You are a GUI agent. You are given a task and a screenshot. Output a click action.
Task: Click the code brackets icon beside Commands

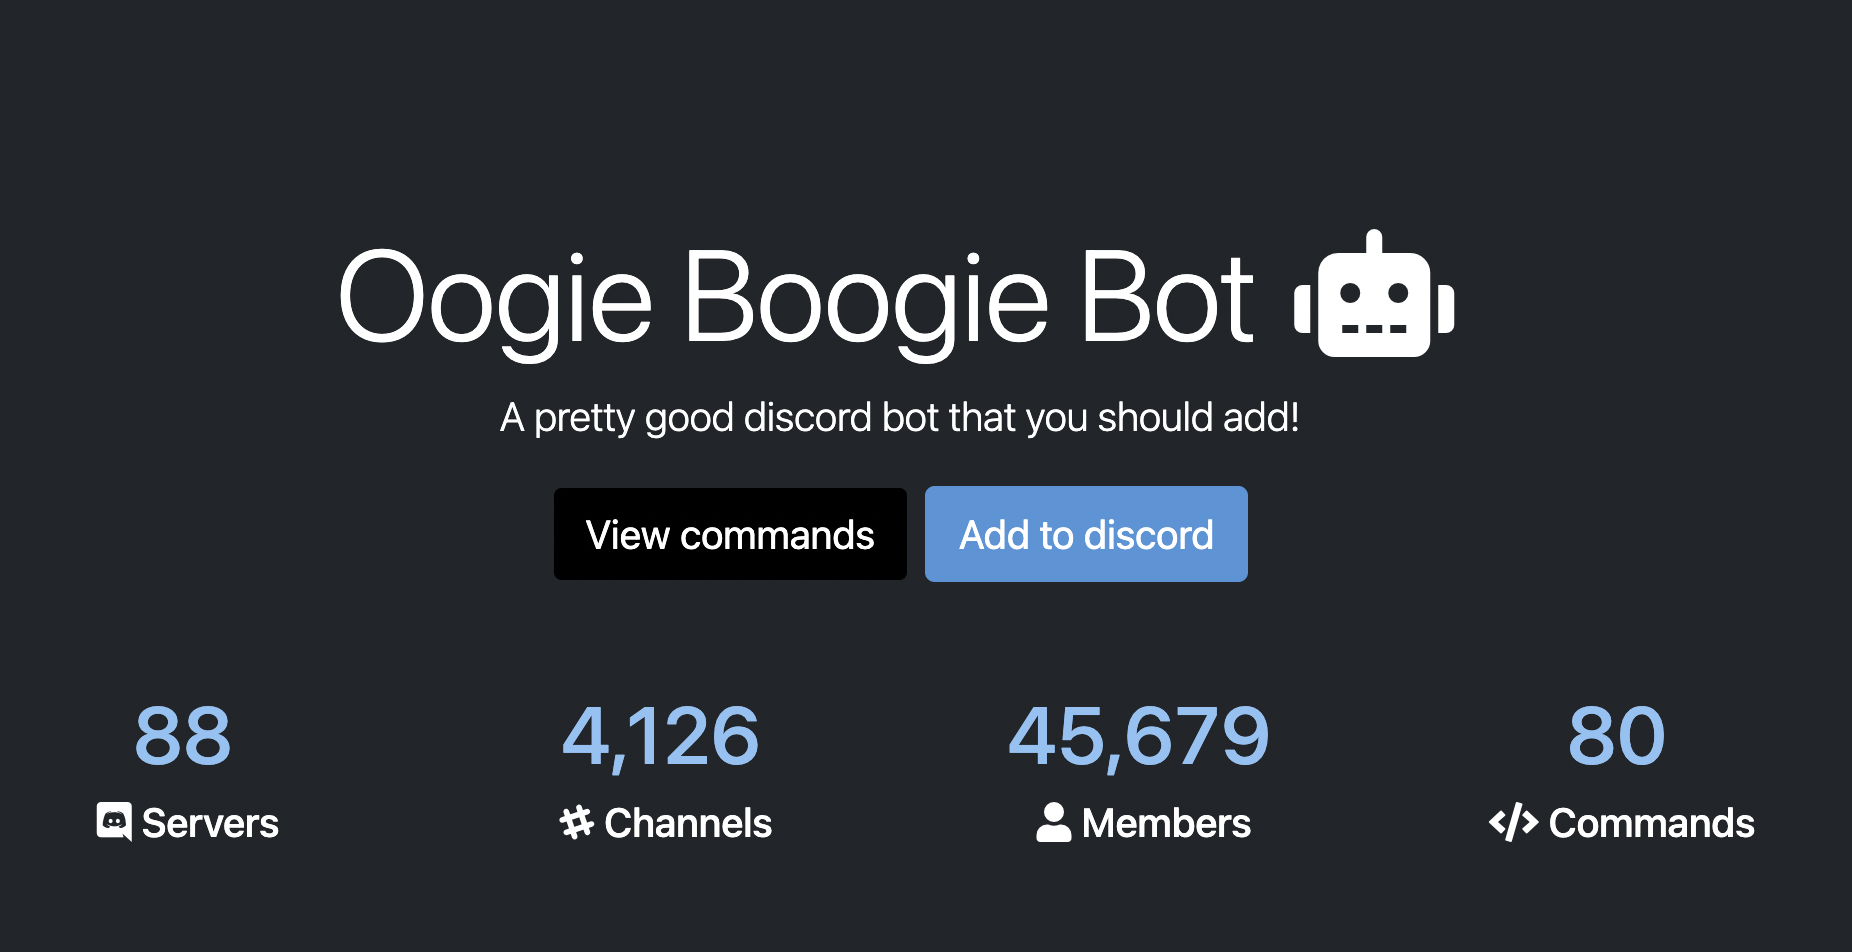pyautogui.click(x=1513, y=822)
